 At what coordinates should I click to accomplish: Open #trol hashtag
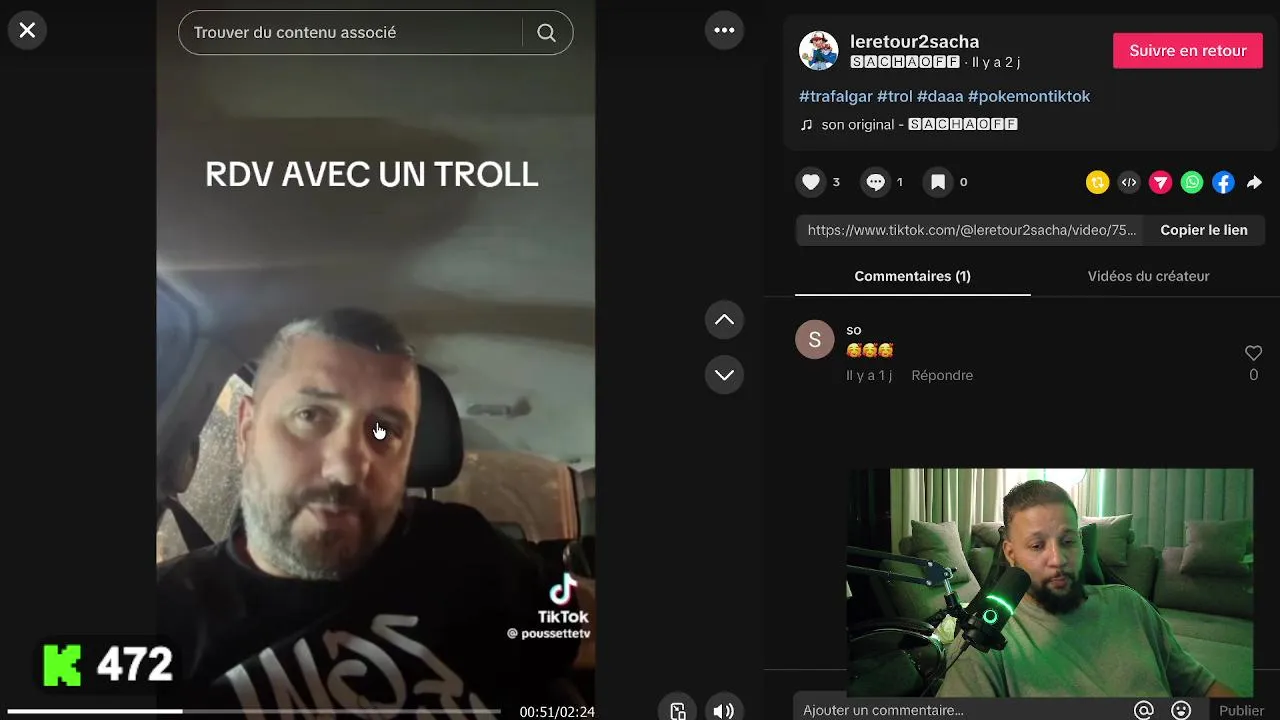(x=894, y=96)
